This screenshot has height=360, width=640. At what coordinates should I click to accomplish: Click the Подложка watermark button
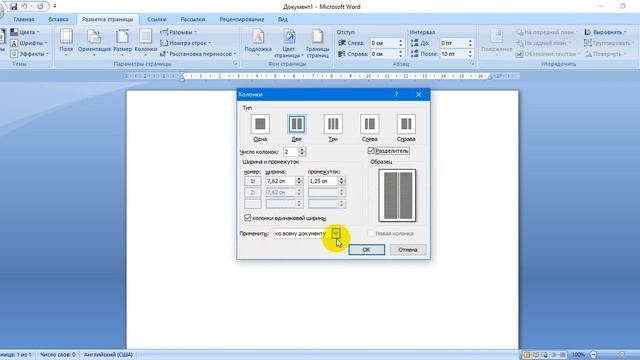(258, 42)
